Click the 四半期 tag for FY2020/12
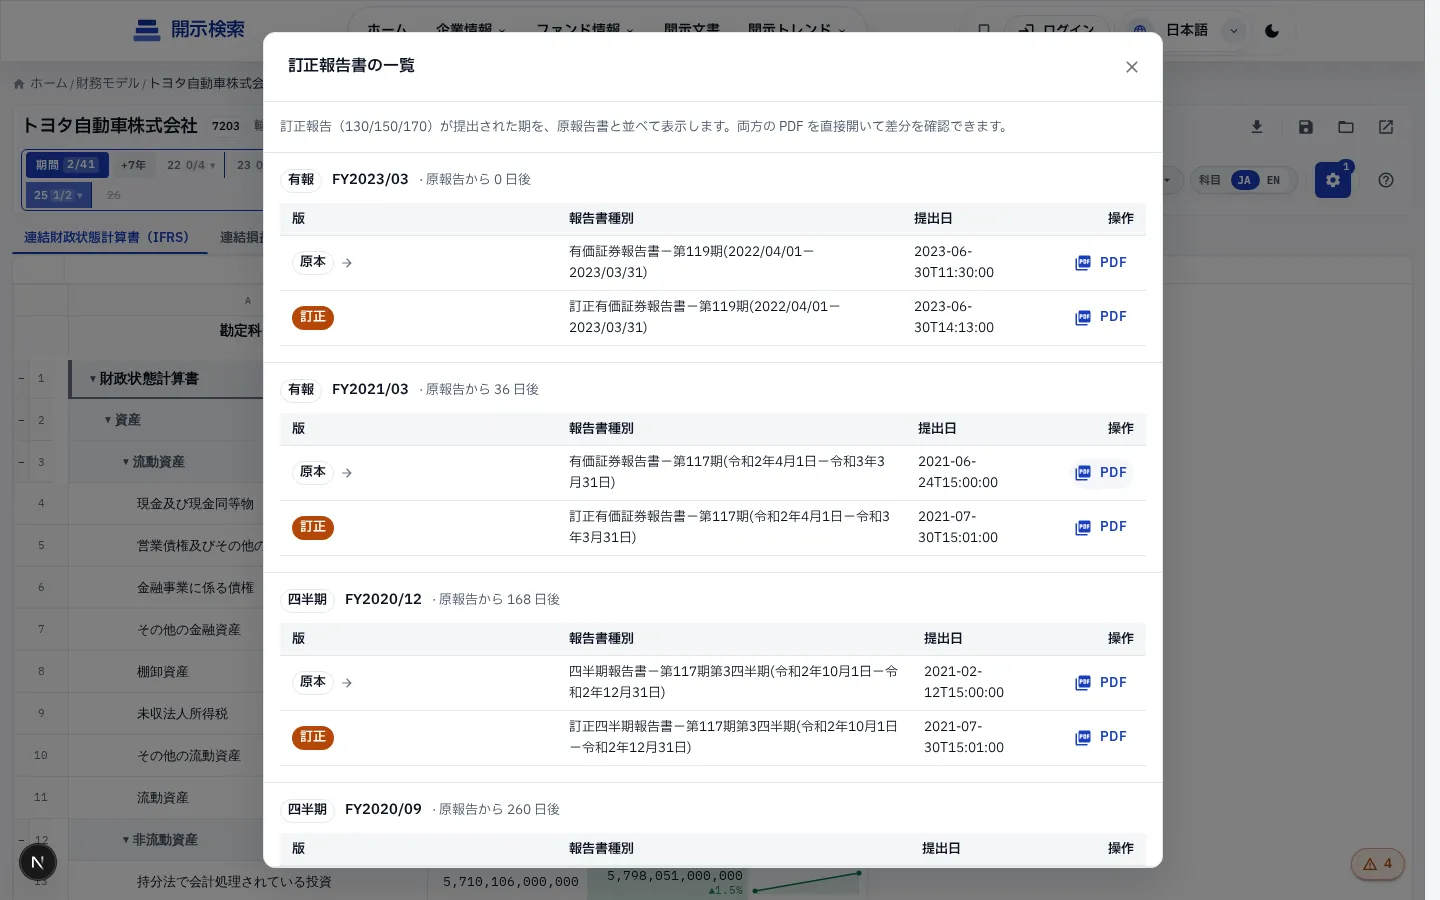Screen dimensions: 1440x900 (x=307, y=600)
